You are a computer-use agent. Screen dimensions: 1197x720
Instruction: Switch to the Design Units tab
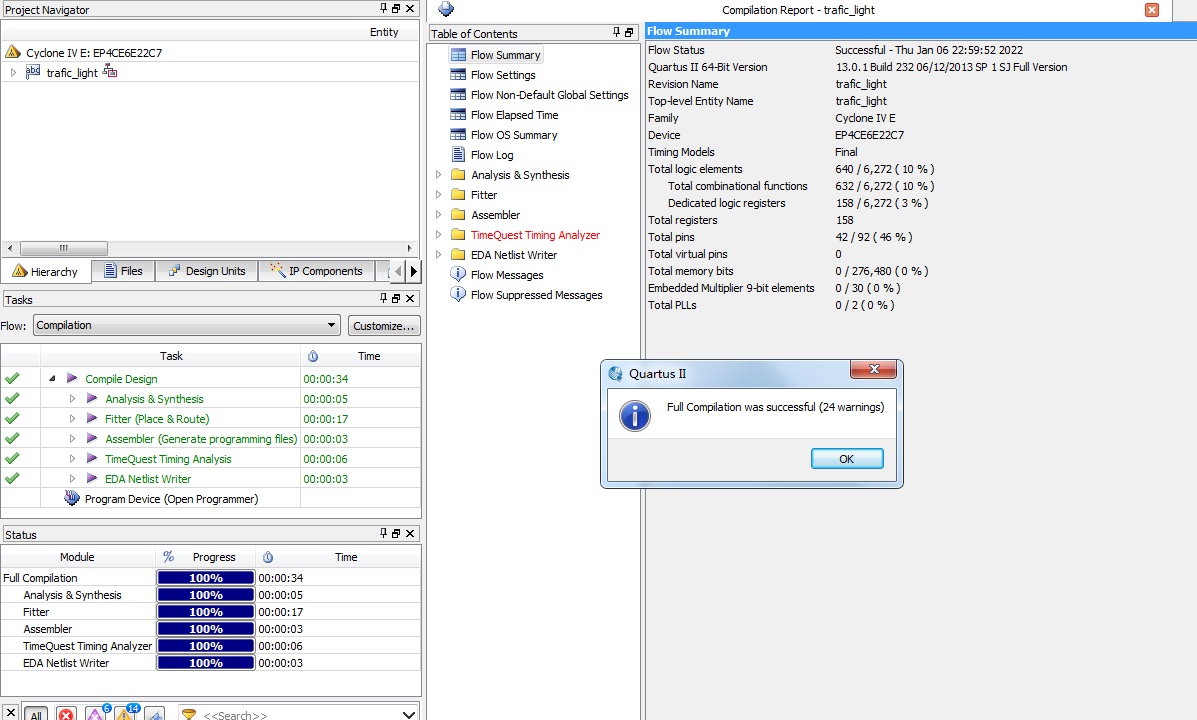click(x=207, y=271)
